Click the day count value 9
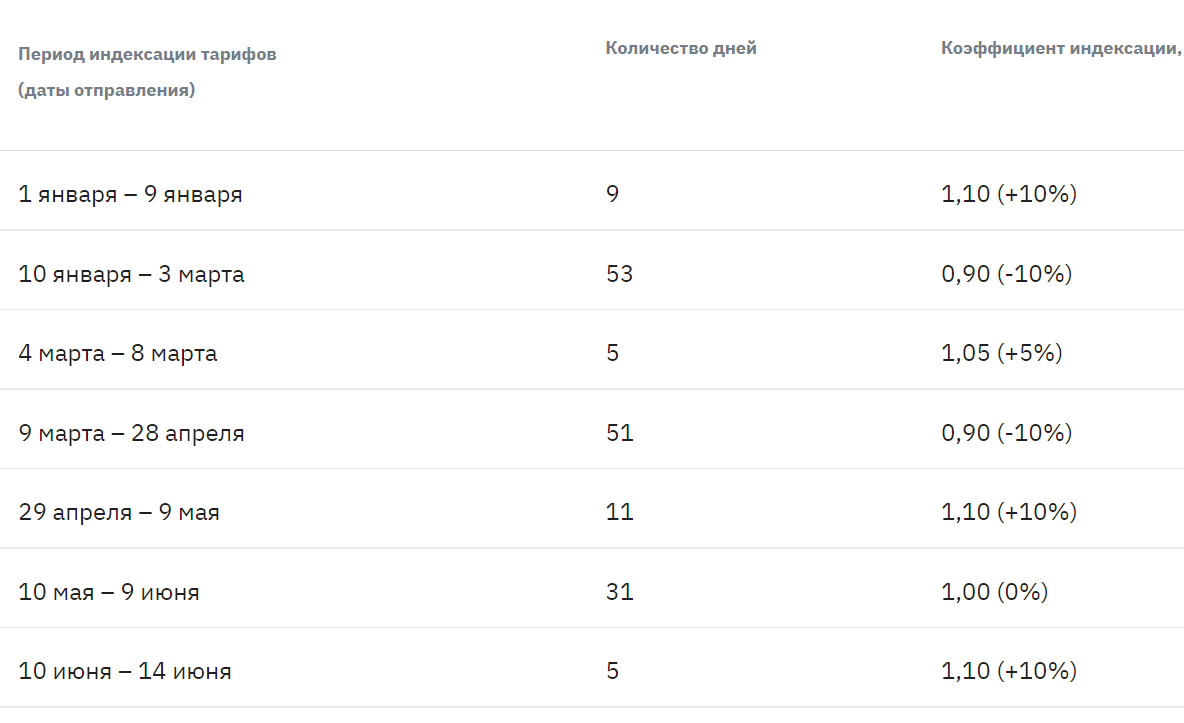This screenshot has width=1184, height=723. [612, 195]
